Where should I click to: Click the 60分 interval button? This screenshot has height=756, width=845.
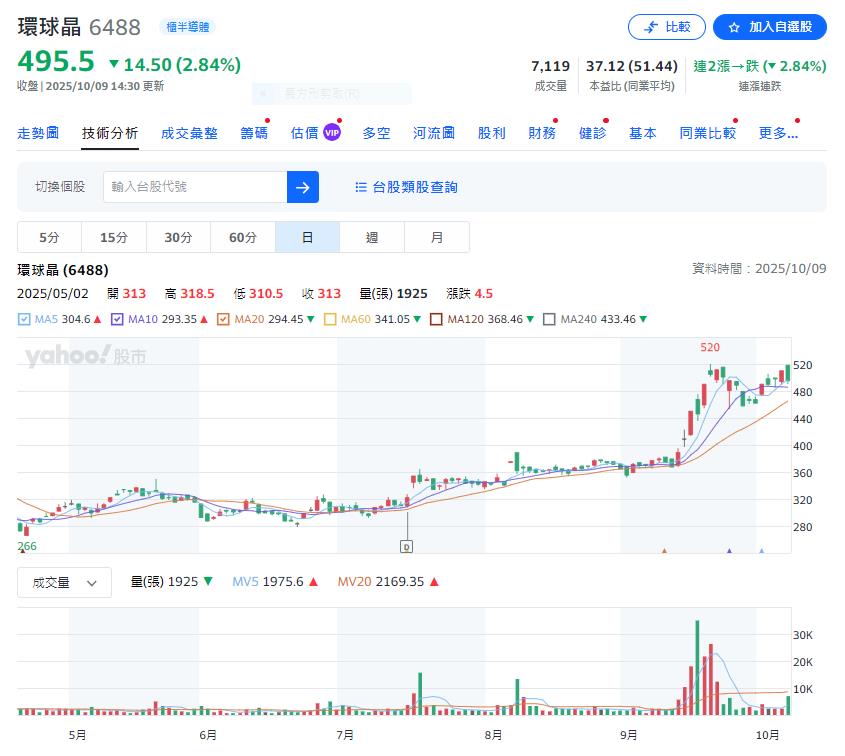point(243,238)
